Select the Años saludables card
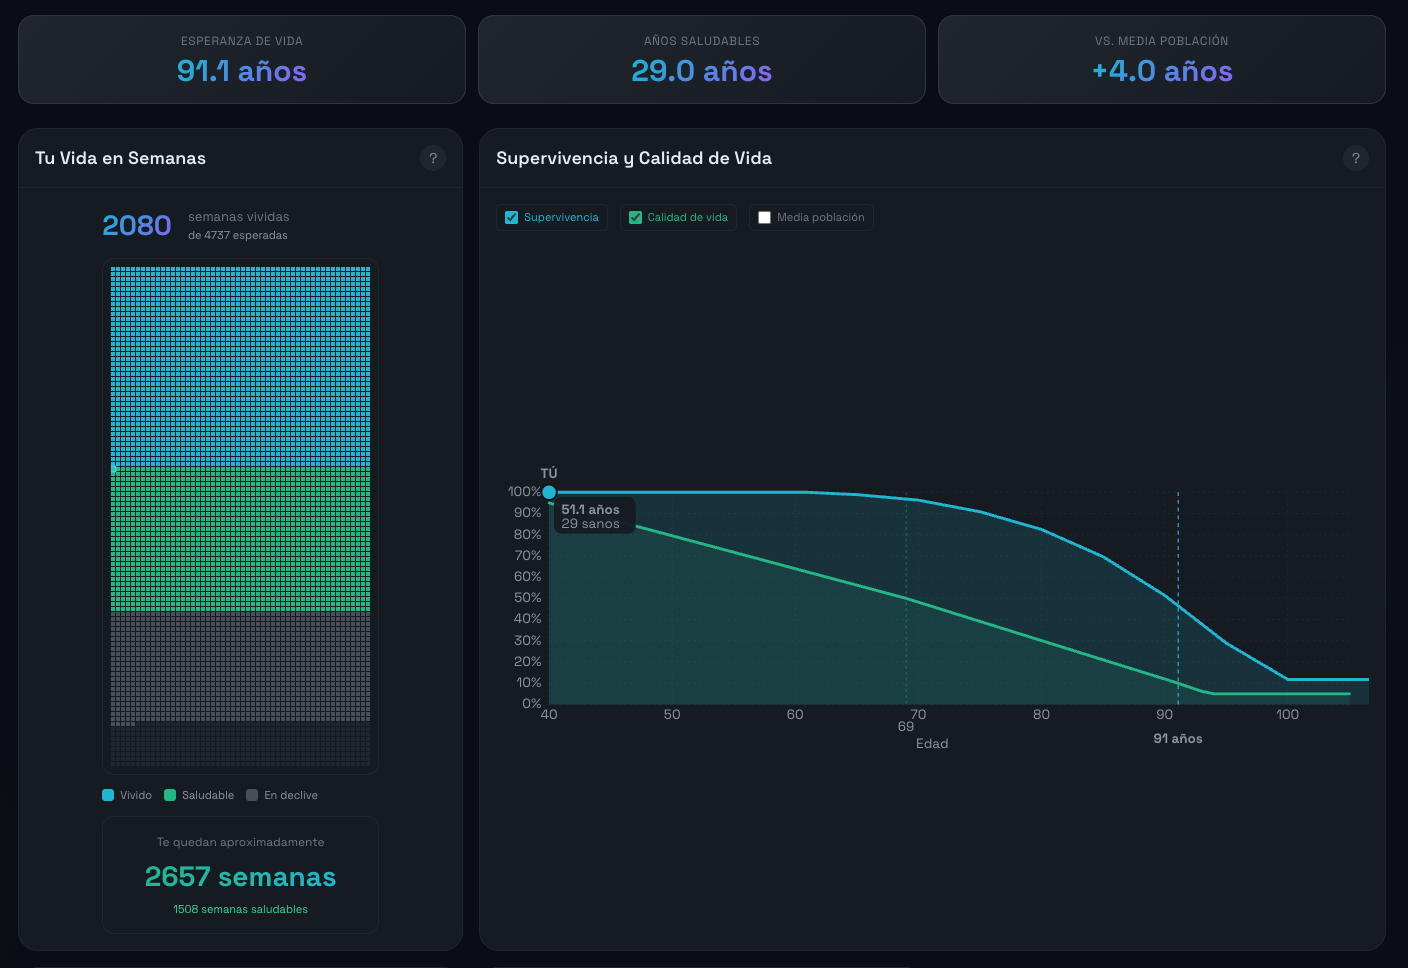Screen dimensions: 1408x968 click(x=702, y=59)
